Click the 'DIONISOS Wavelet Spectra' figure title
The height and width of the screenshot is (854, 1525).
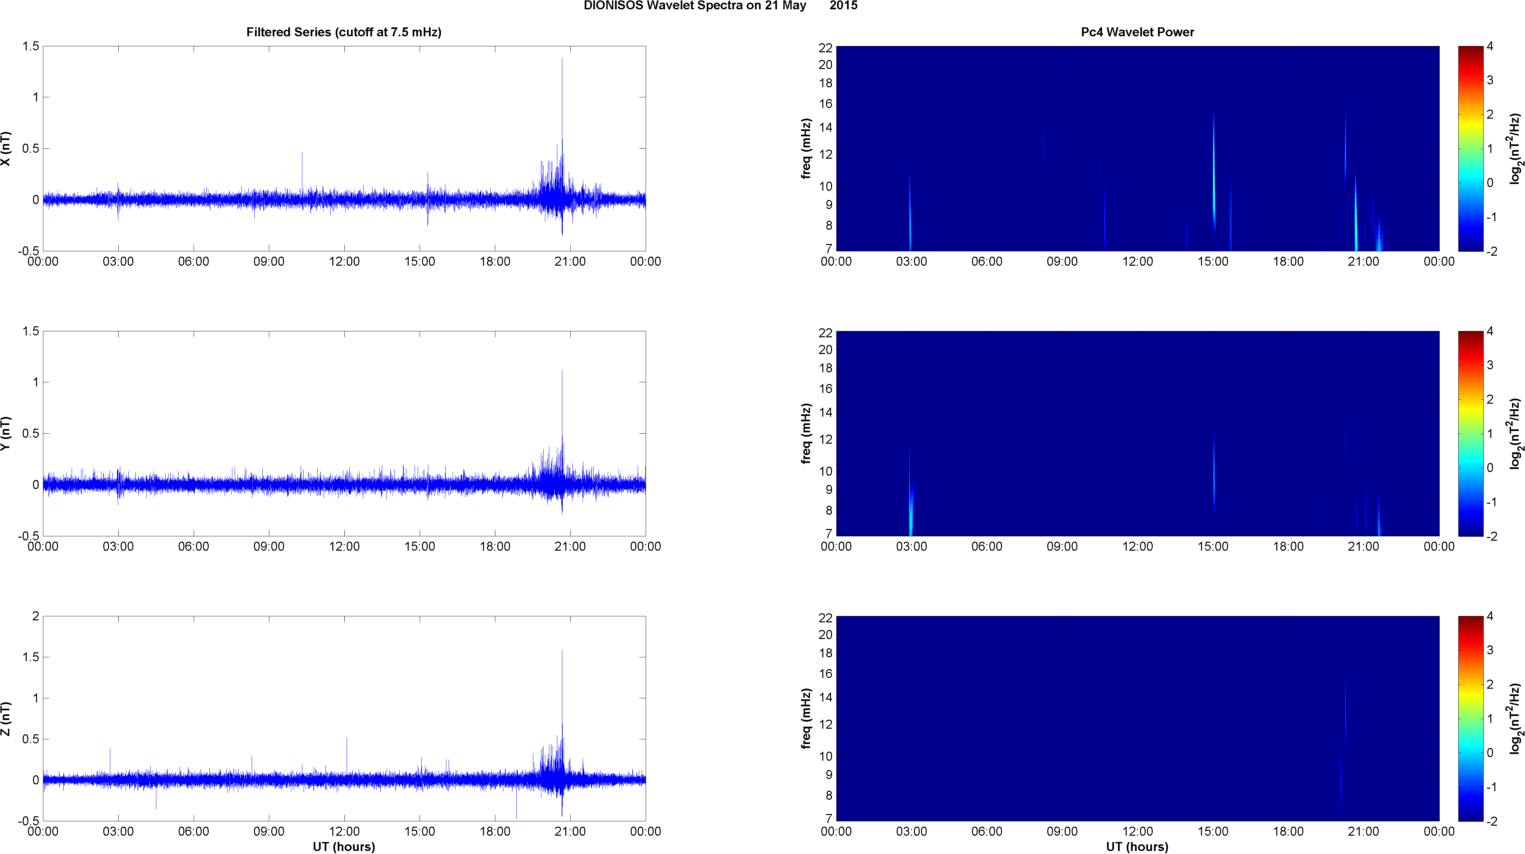point(720,6)
